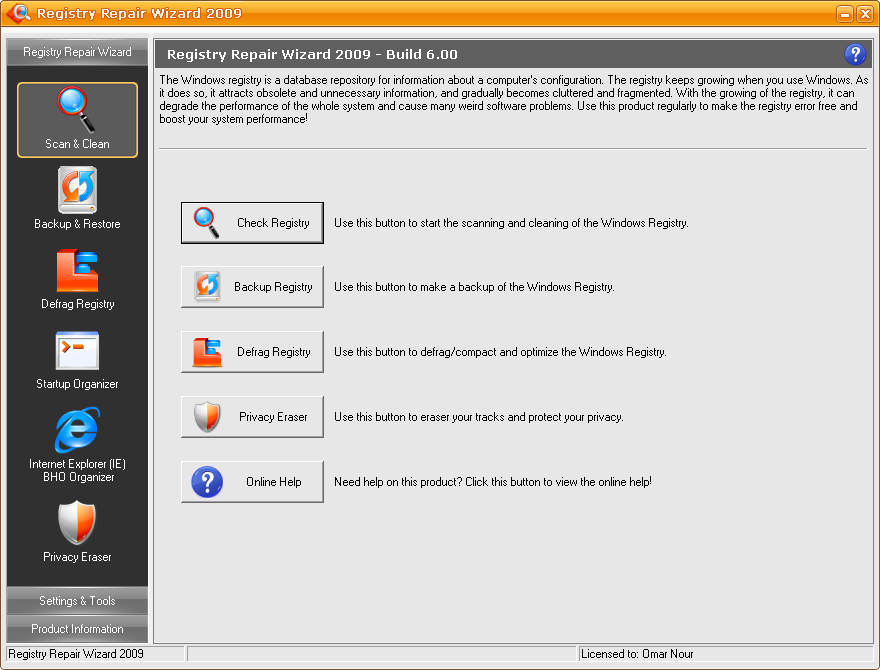Click the Windows registry introduction paragraph
The height and width of the screenshot is (670, 880).
[514, 99]
